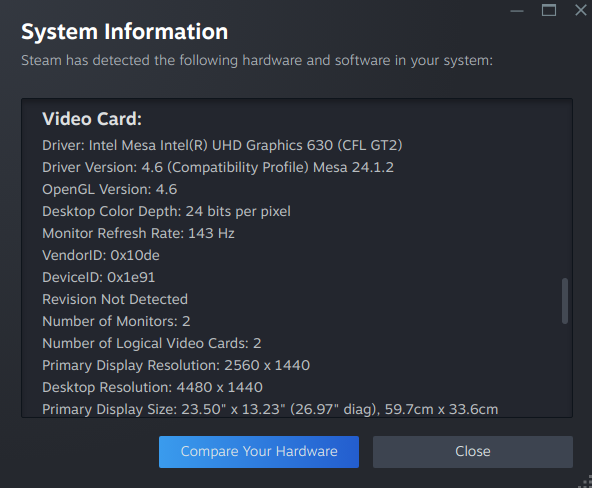Click the 'Primary Display Size: 23.50" x 13.23"' line
Screen dimensions: 592x488
(270, 409)
